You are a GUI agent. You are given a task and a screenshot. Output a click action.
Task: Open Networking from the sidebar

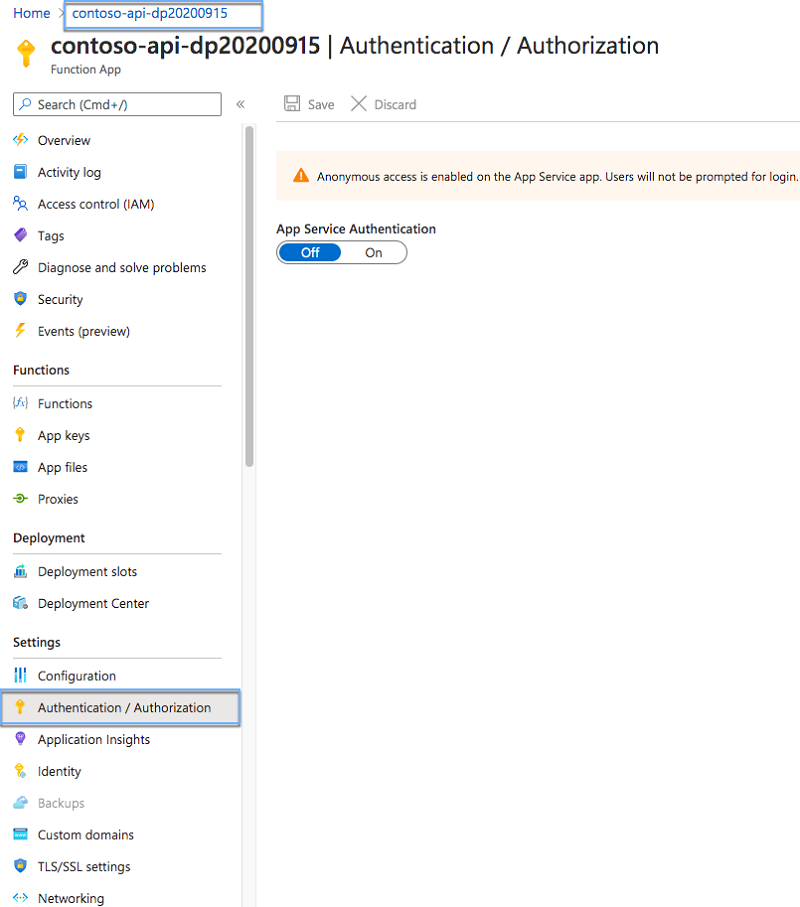click(74, 898)
